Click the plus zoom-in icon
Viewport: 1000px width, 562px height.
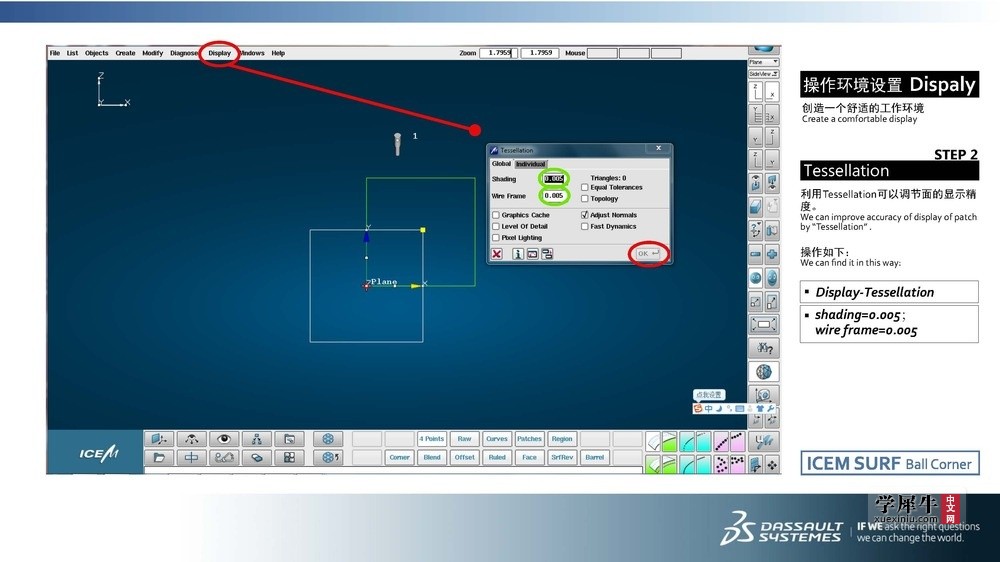point(772,254)
